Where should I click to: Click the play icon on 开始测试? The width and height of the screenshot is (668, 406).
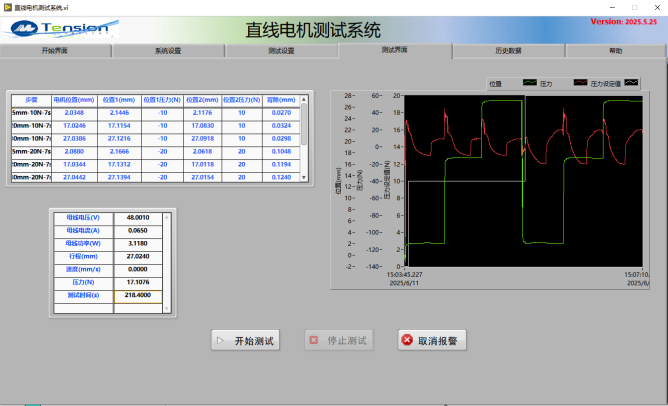click(220, 341)
